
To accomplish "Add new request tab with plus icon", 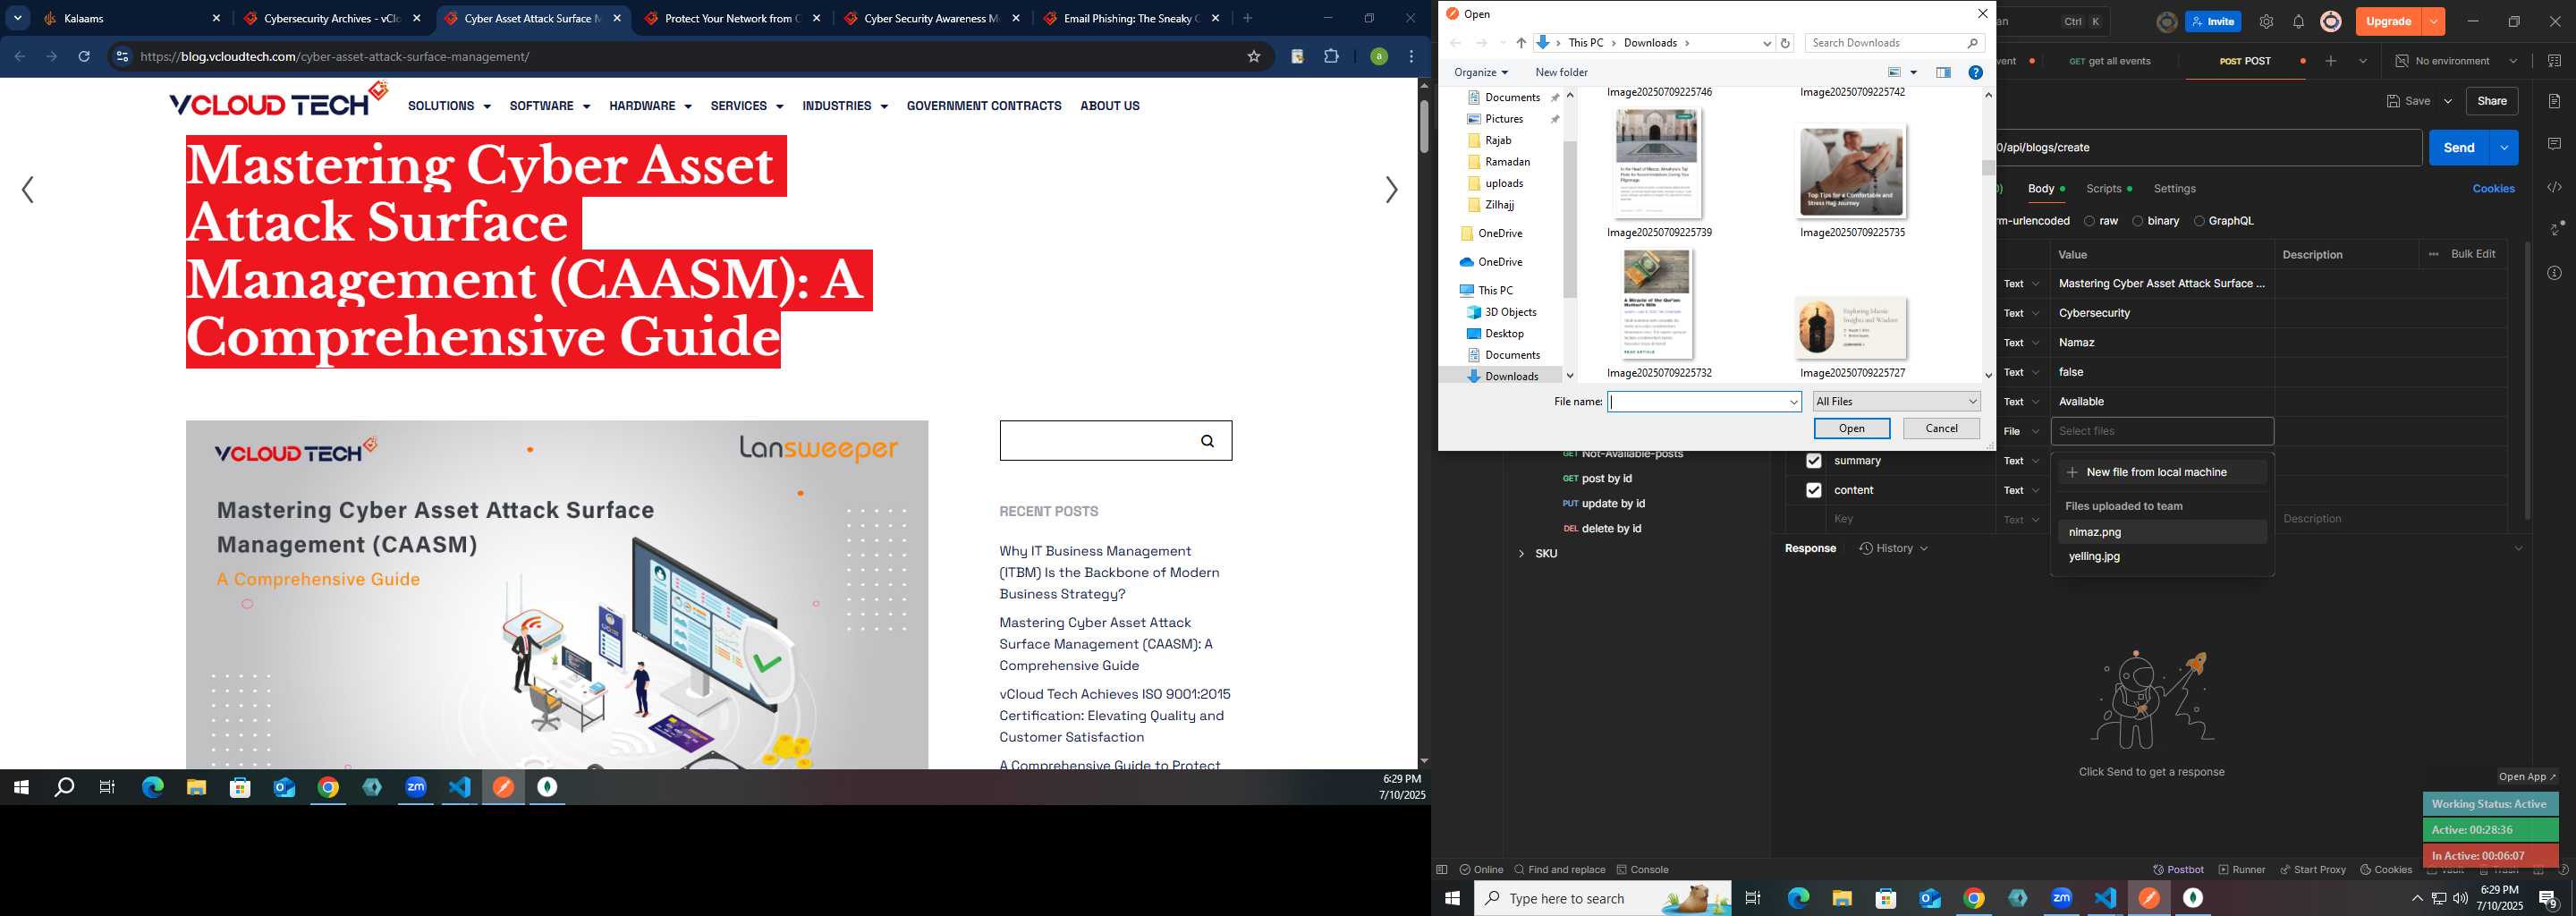I will [2331, 61].
